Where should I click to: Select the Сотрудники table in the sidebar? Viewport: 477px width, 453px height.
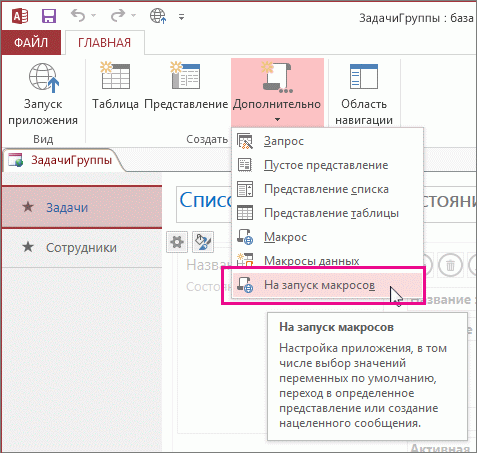click(x=82, y=248)
